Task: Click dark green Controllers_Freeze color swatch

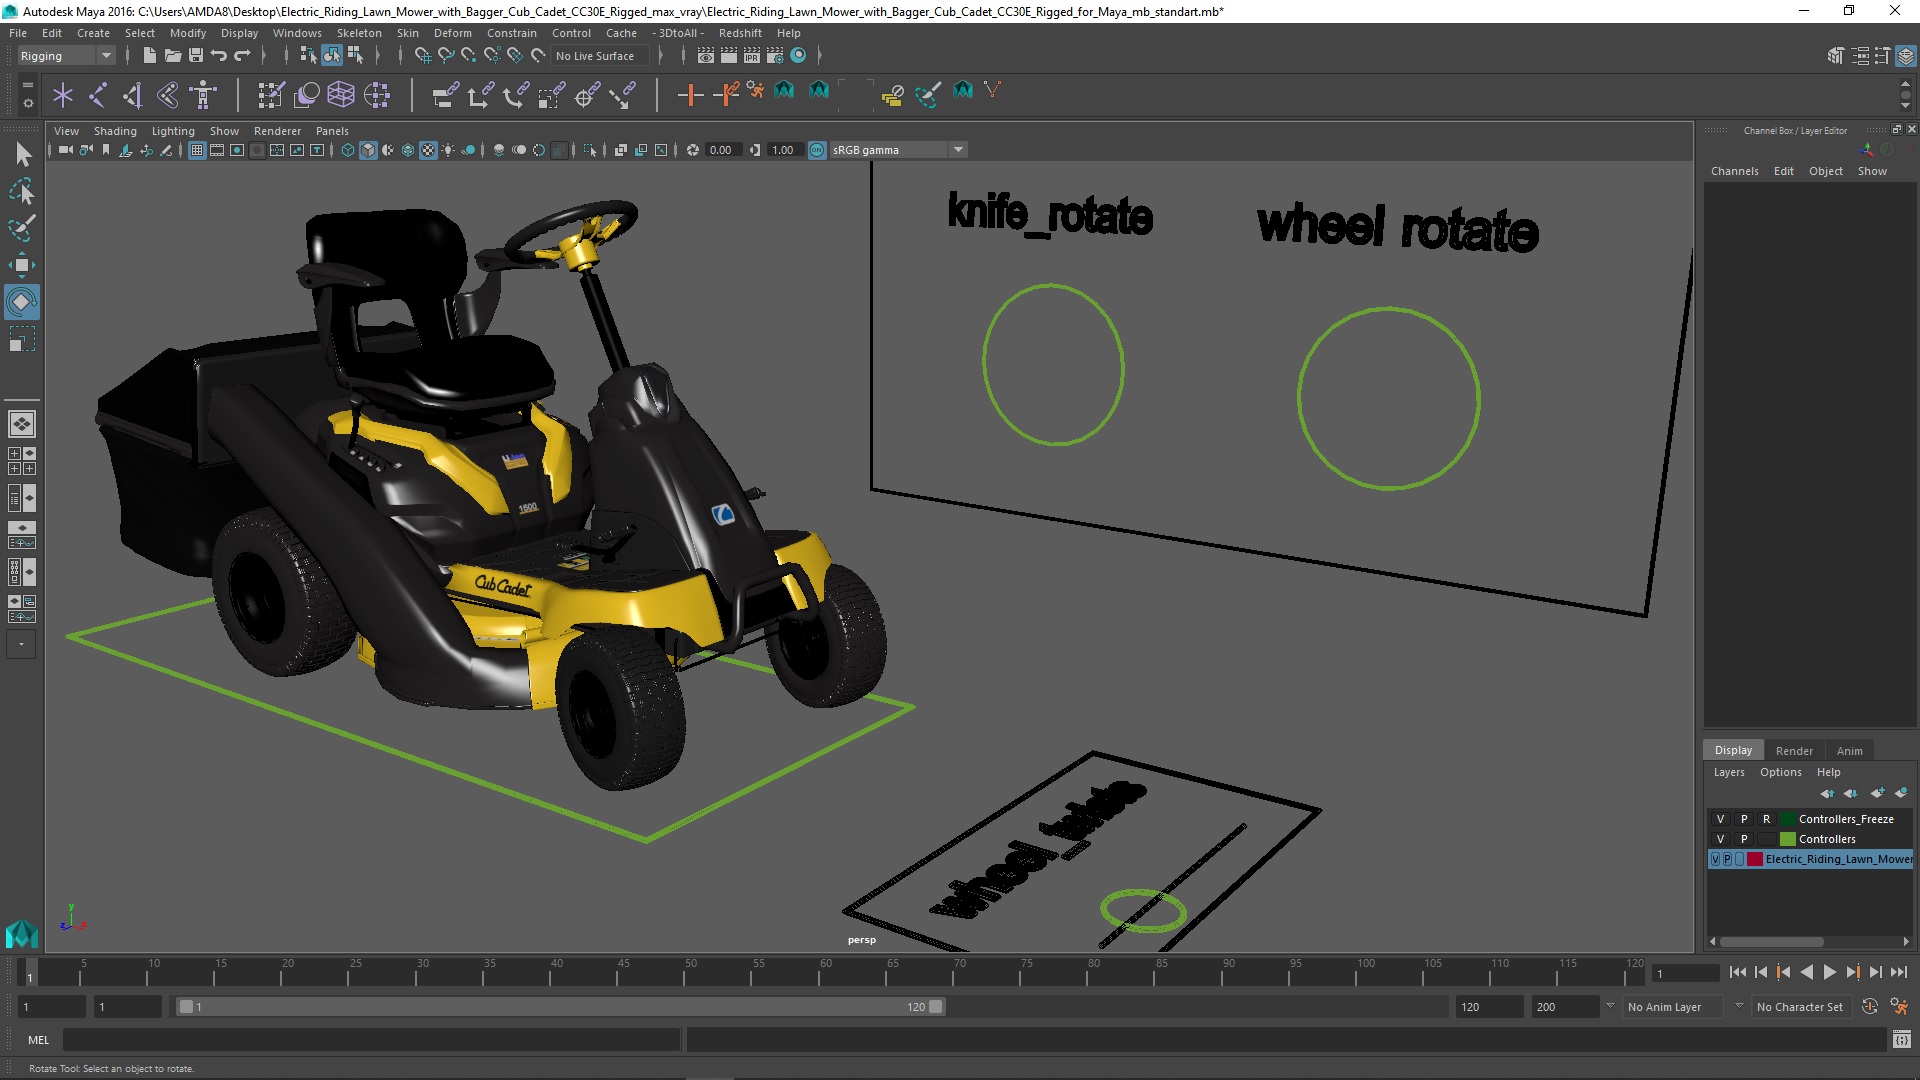Action: pyautogui.click(x=1787, y=819)
